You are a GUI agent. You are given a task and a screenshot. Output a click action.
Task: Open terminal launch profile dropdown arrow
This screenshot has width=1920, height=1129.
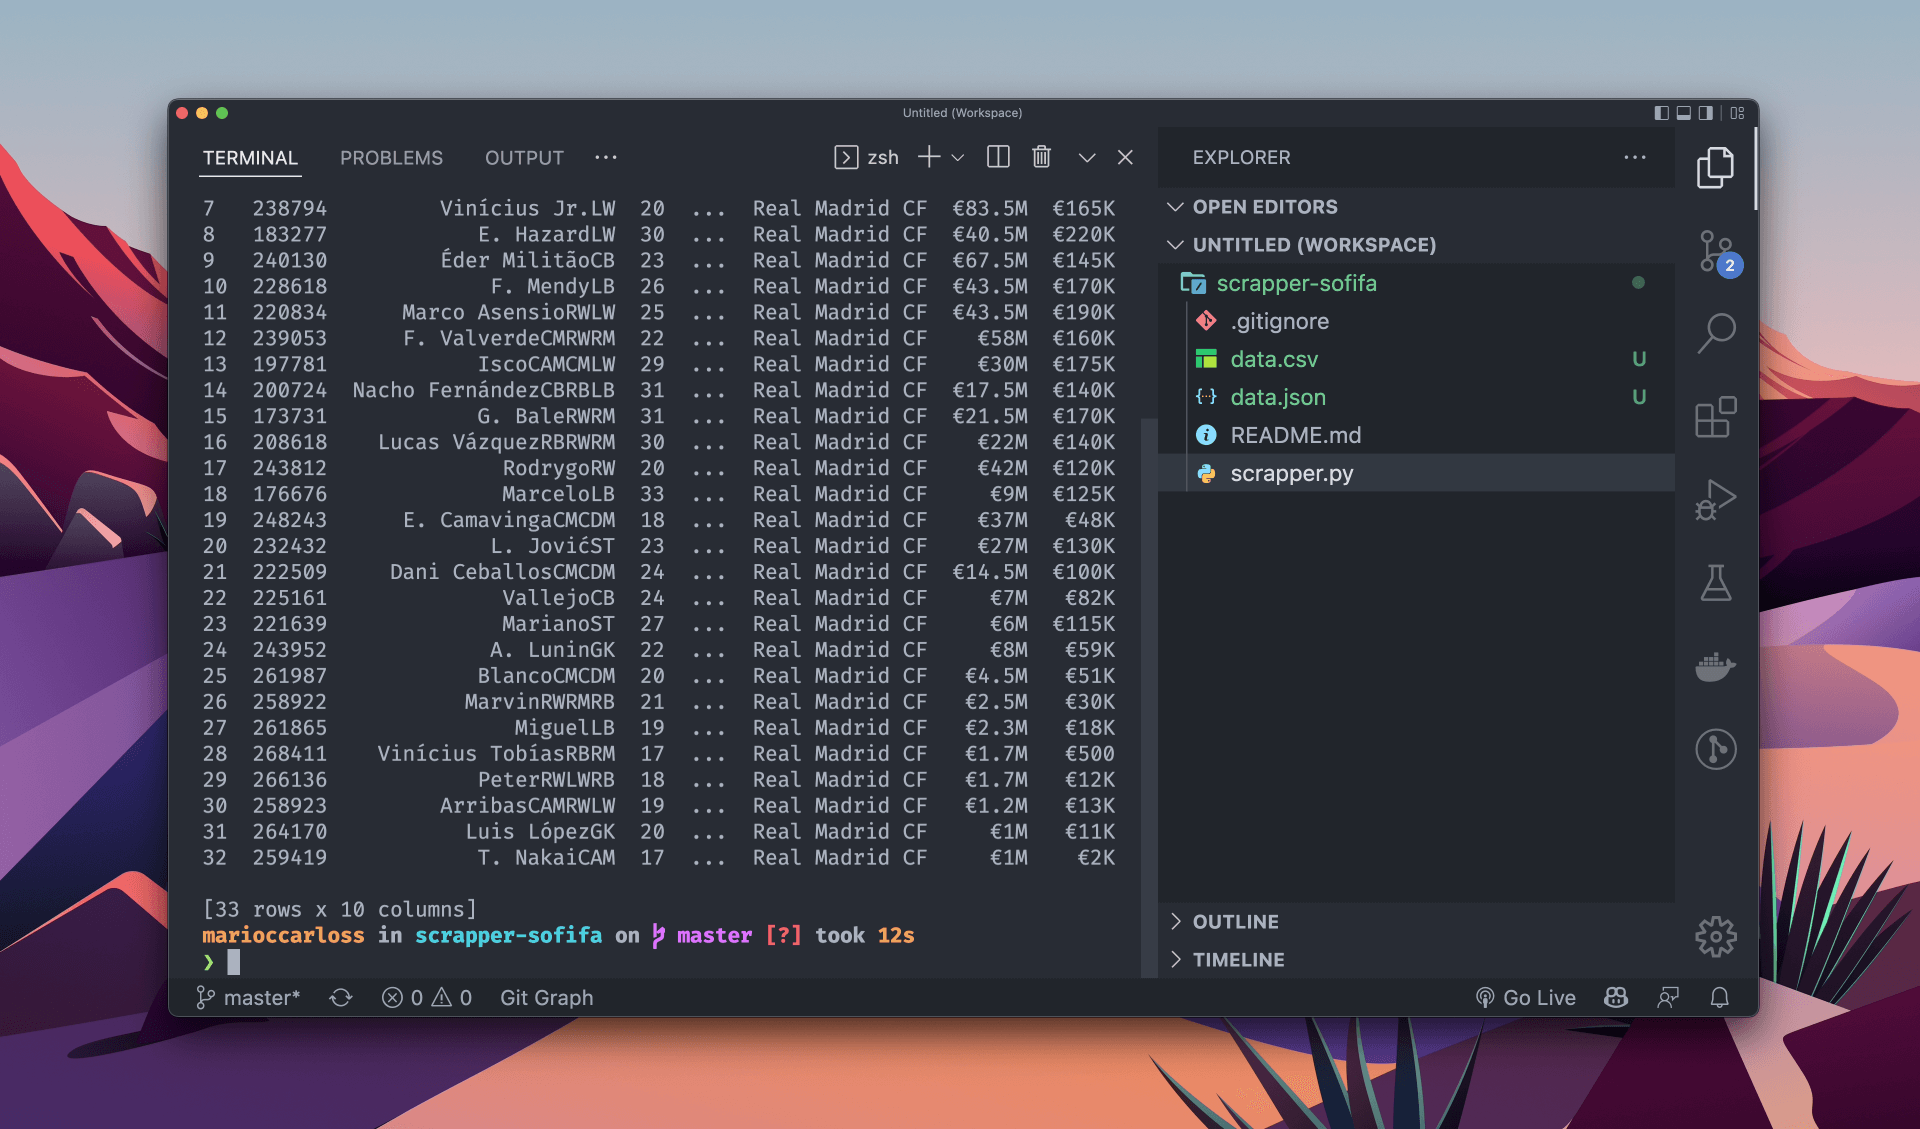958,157
